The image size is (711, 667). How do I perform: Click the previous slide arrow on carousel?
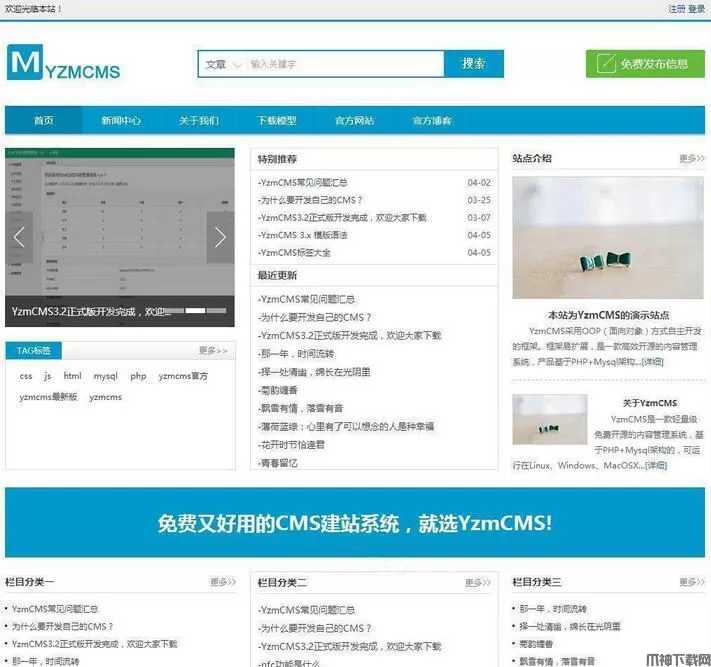tap(18, 237)
